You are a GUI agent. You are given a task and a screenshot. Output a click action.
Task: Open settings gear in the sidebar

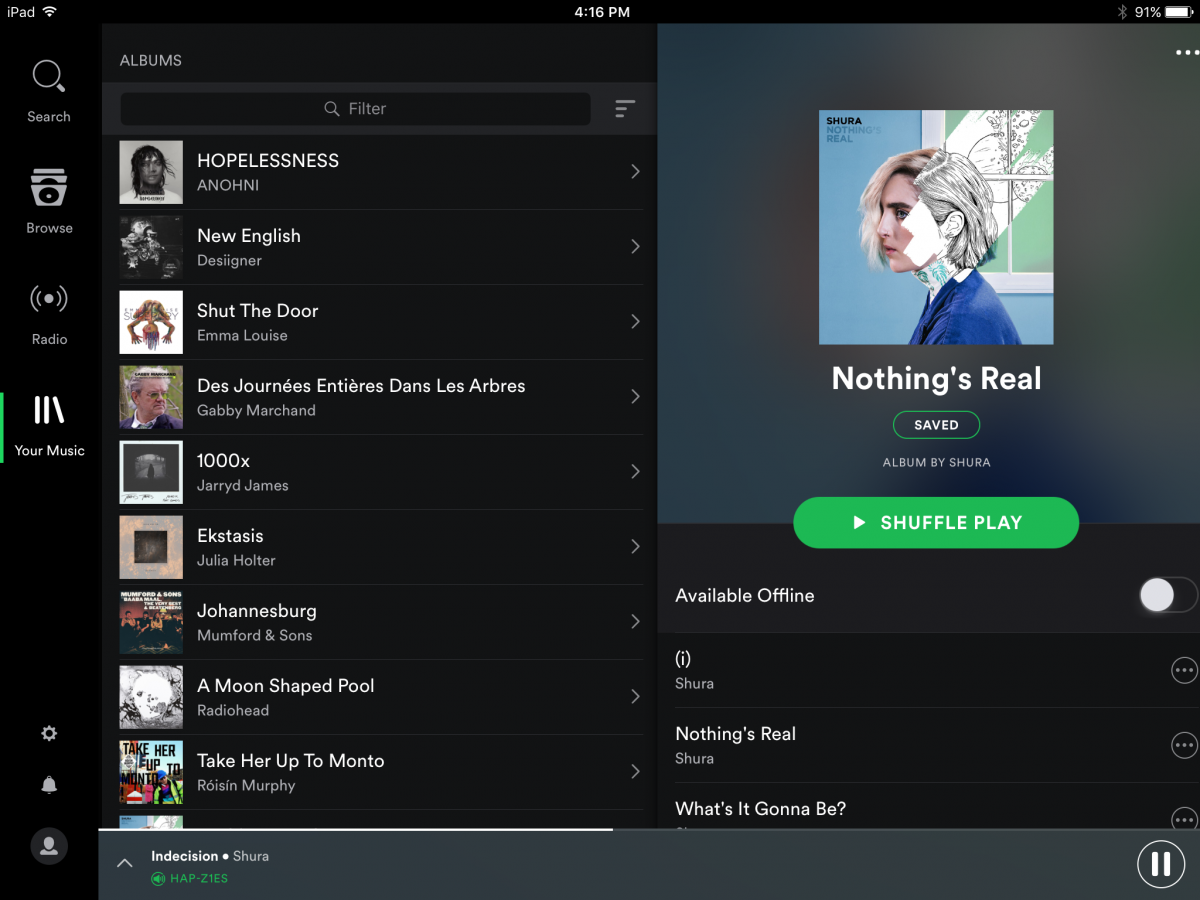(x=49, y=734)
